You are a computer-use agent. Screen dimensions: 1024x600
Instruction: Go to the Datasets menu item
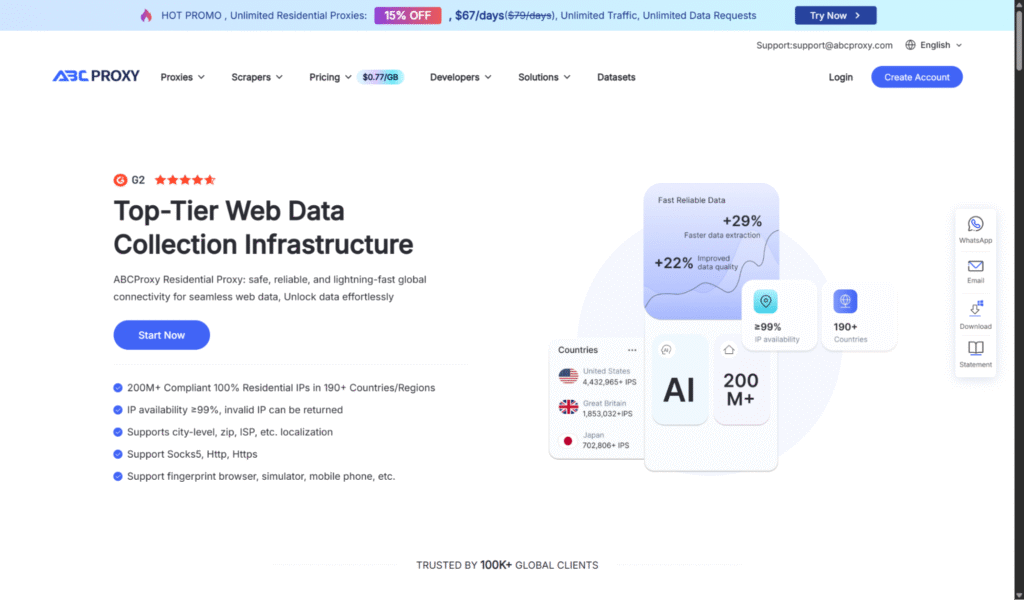616,77
